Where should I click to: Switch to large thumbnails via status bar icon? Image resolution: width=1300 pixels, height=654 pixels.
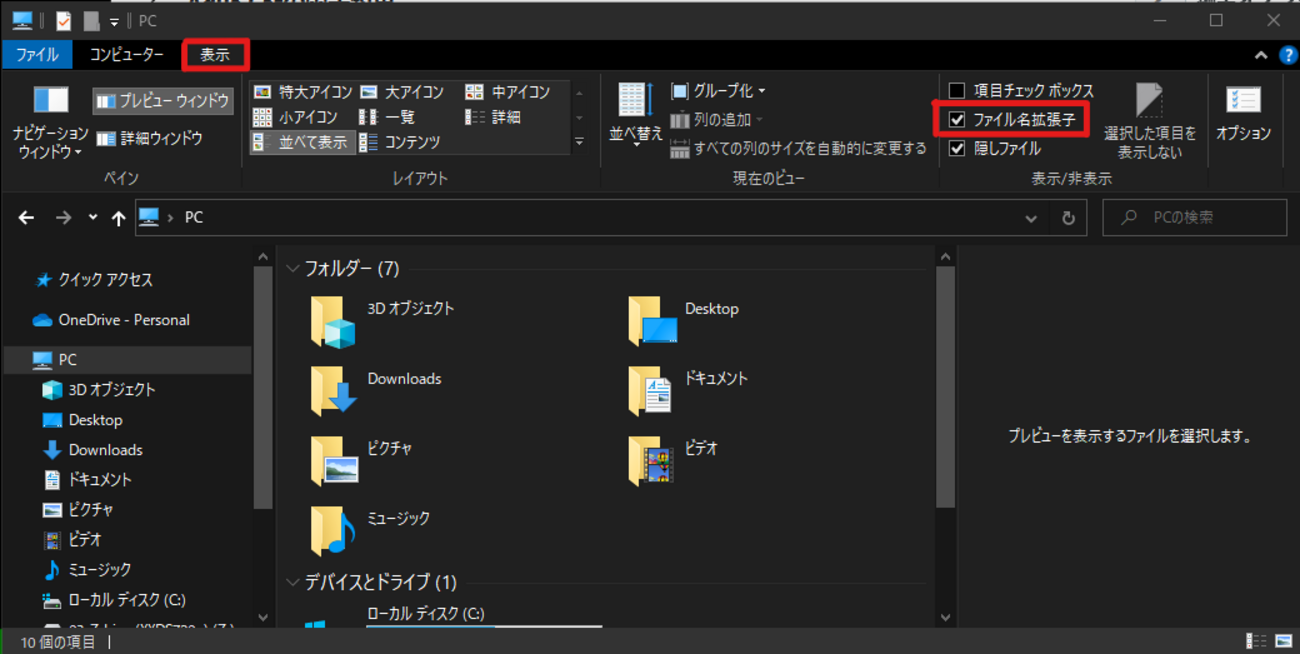[1283, 642]
